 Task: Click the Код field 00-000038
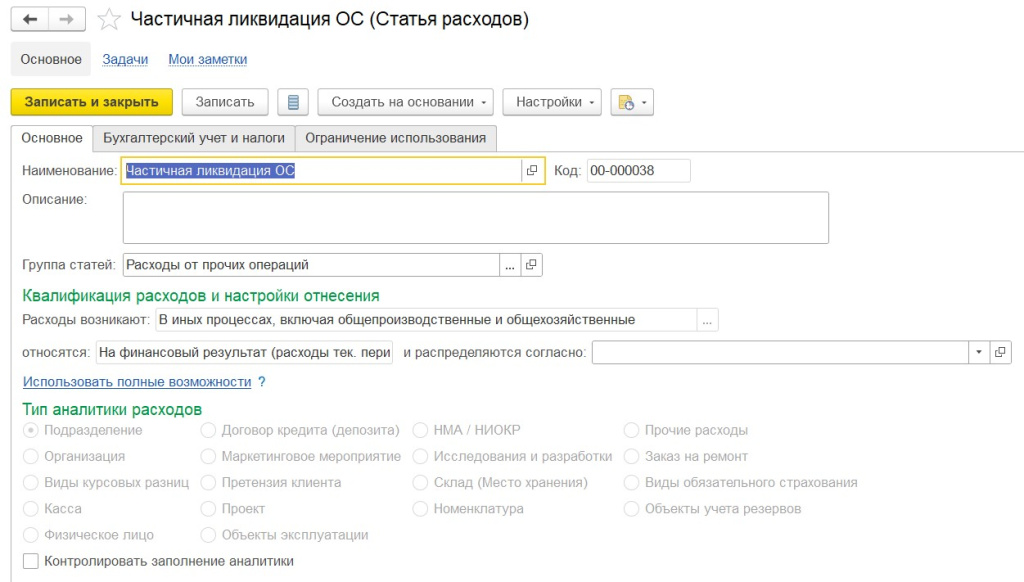click(639, 170)
